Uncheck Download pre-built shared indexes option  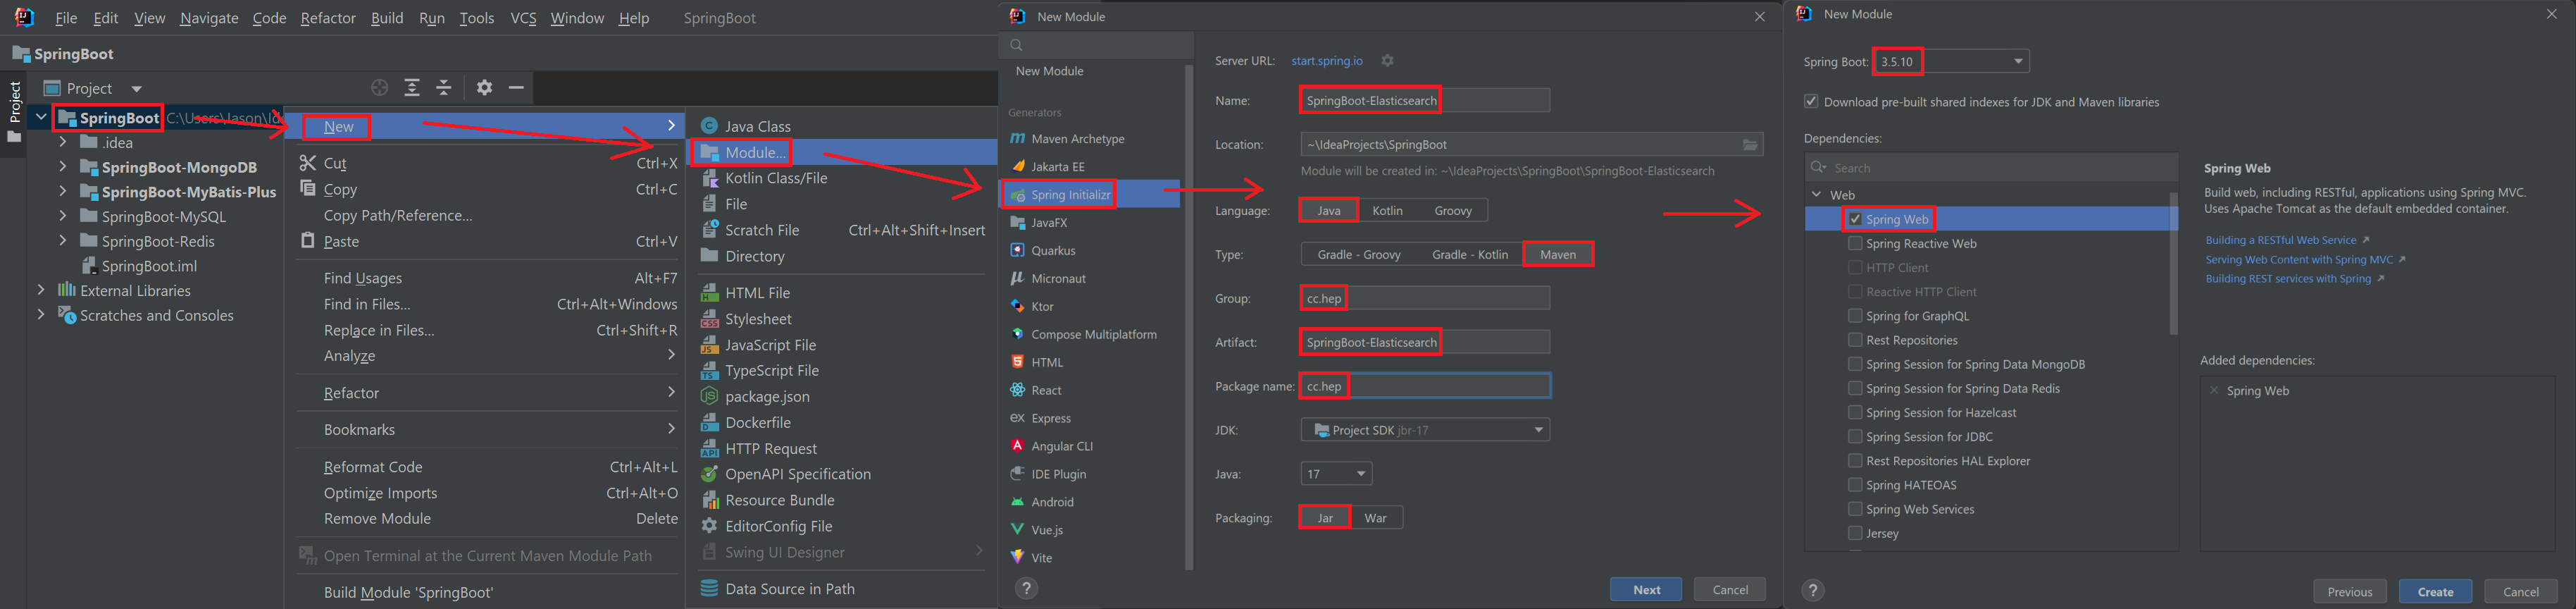[x=1811, y=102]
